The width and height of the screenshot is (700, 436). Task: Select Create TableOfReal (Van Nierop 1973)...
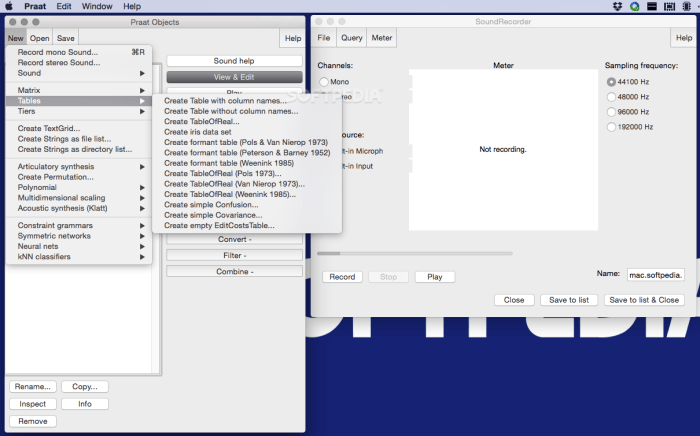247,184
